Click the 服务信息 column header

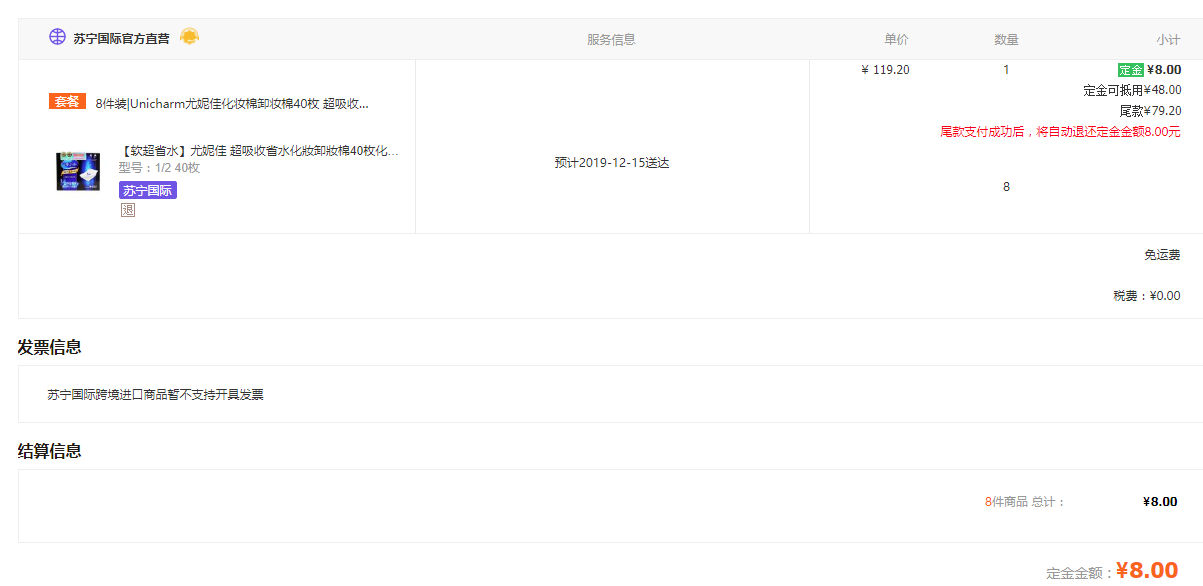611,40
